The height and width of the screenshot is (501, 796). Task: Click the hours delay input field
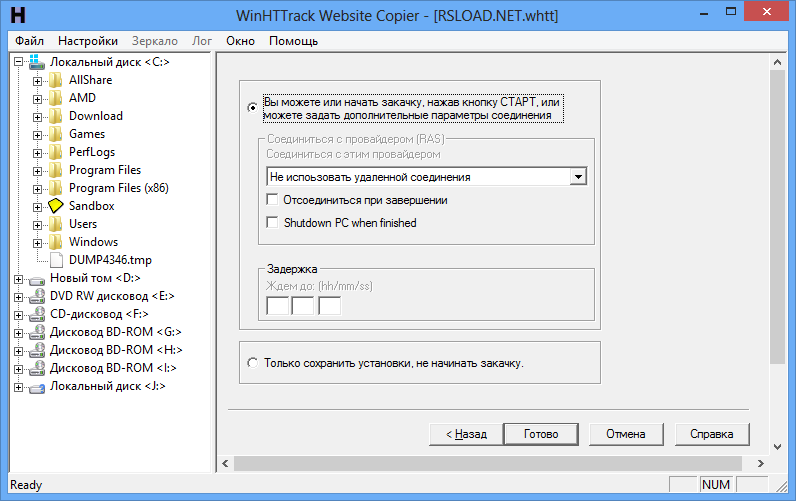(278, 306)
